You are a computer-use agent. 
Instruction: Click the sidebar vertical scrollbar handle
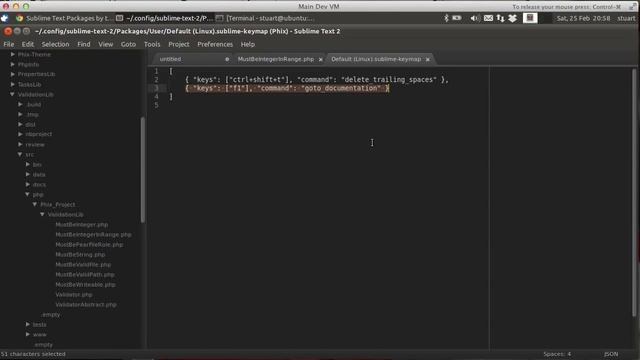coord(143,170)
